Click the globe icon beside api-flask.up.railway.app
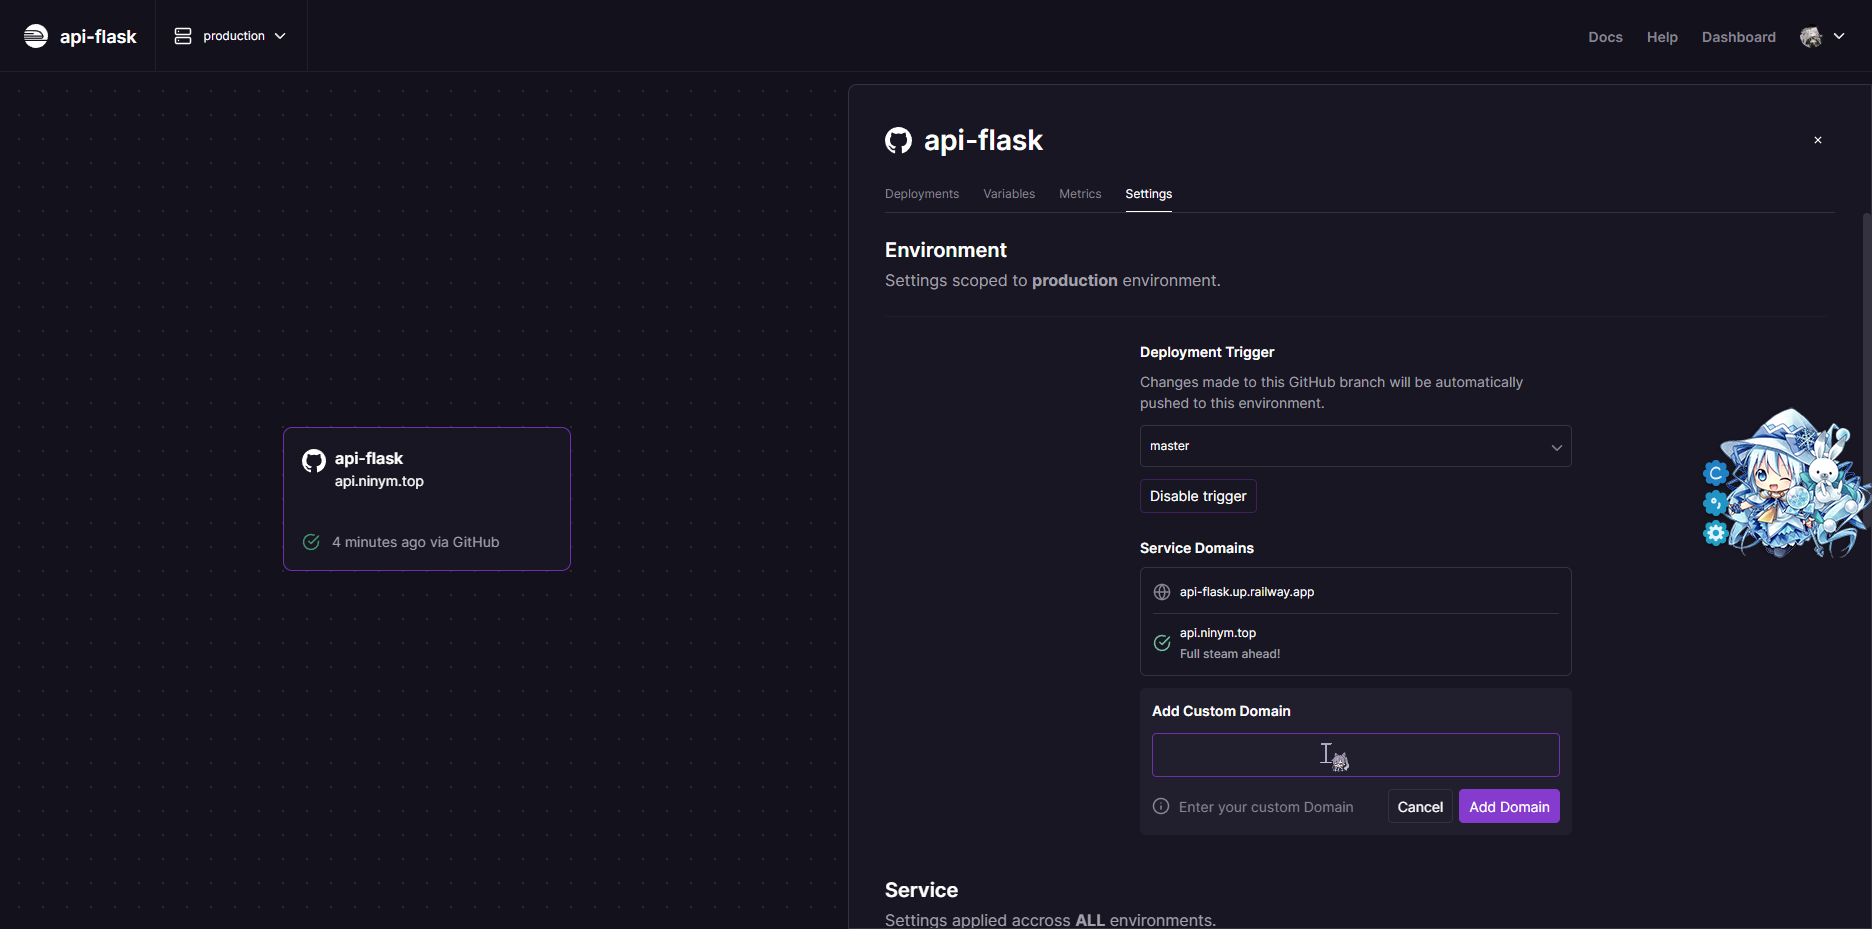 [x=1162, y=592]
